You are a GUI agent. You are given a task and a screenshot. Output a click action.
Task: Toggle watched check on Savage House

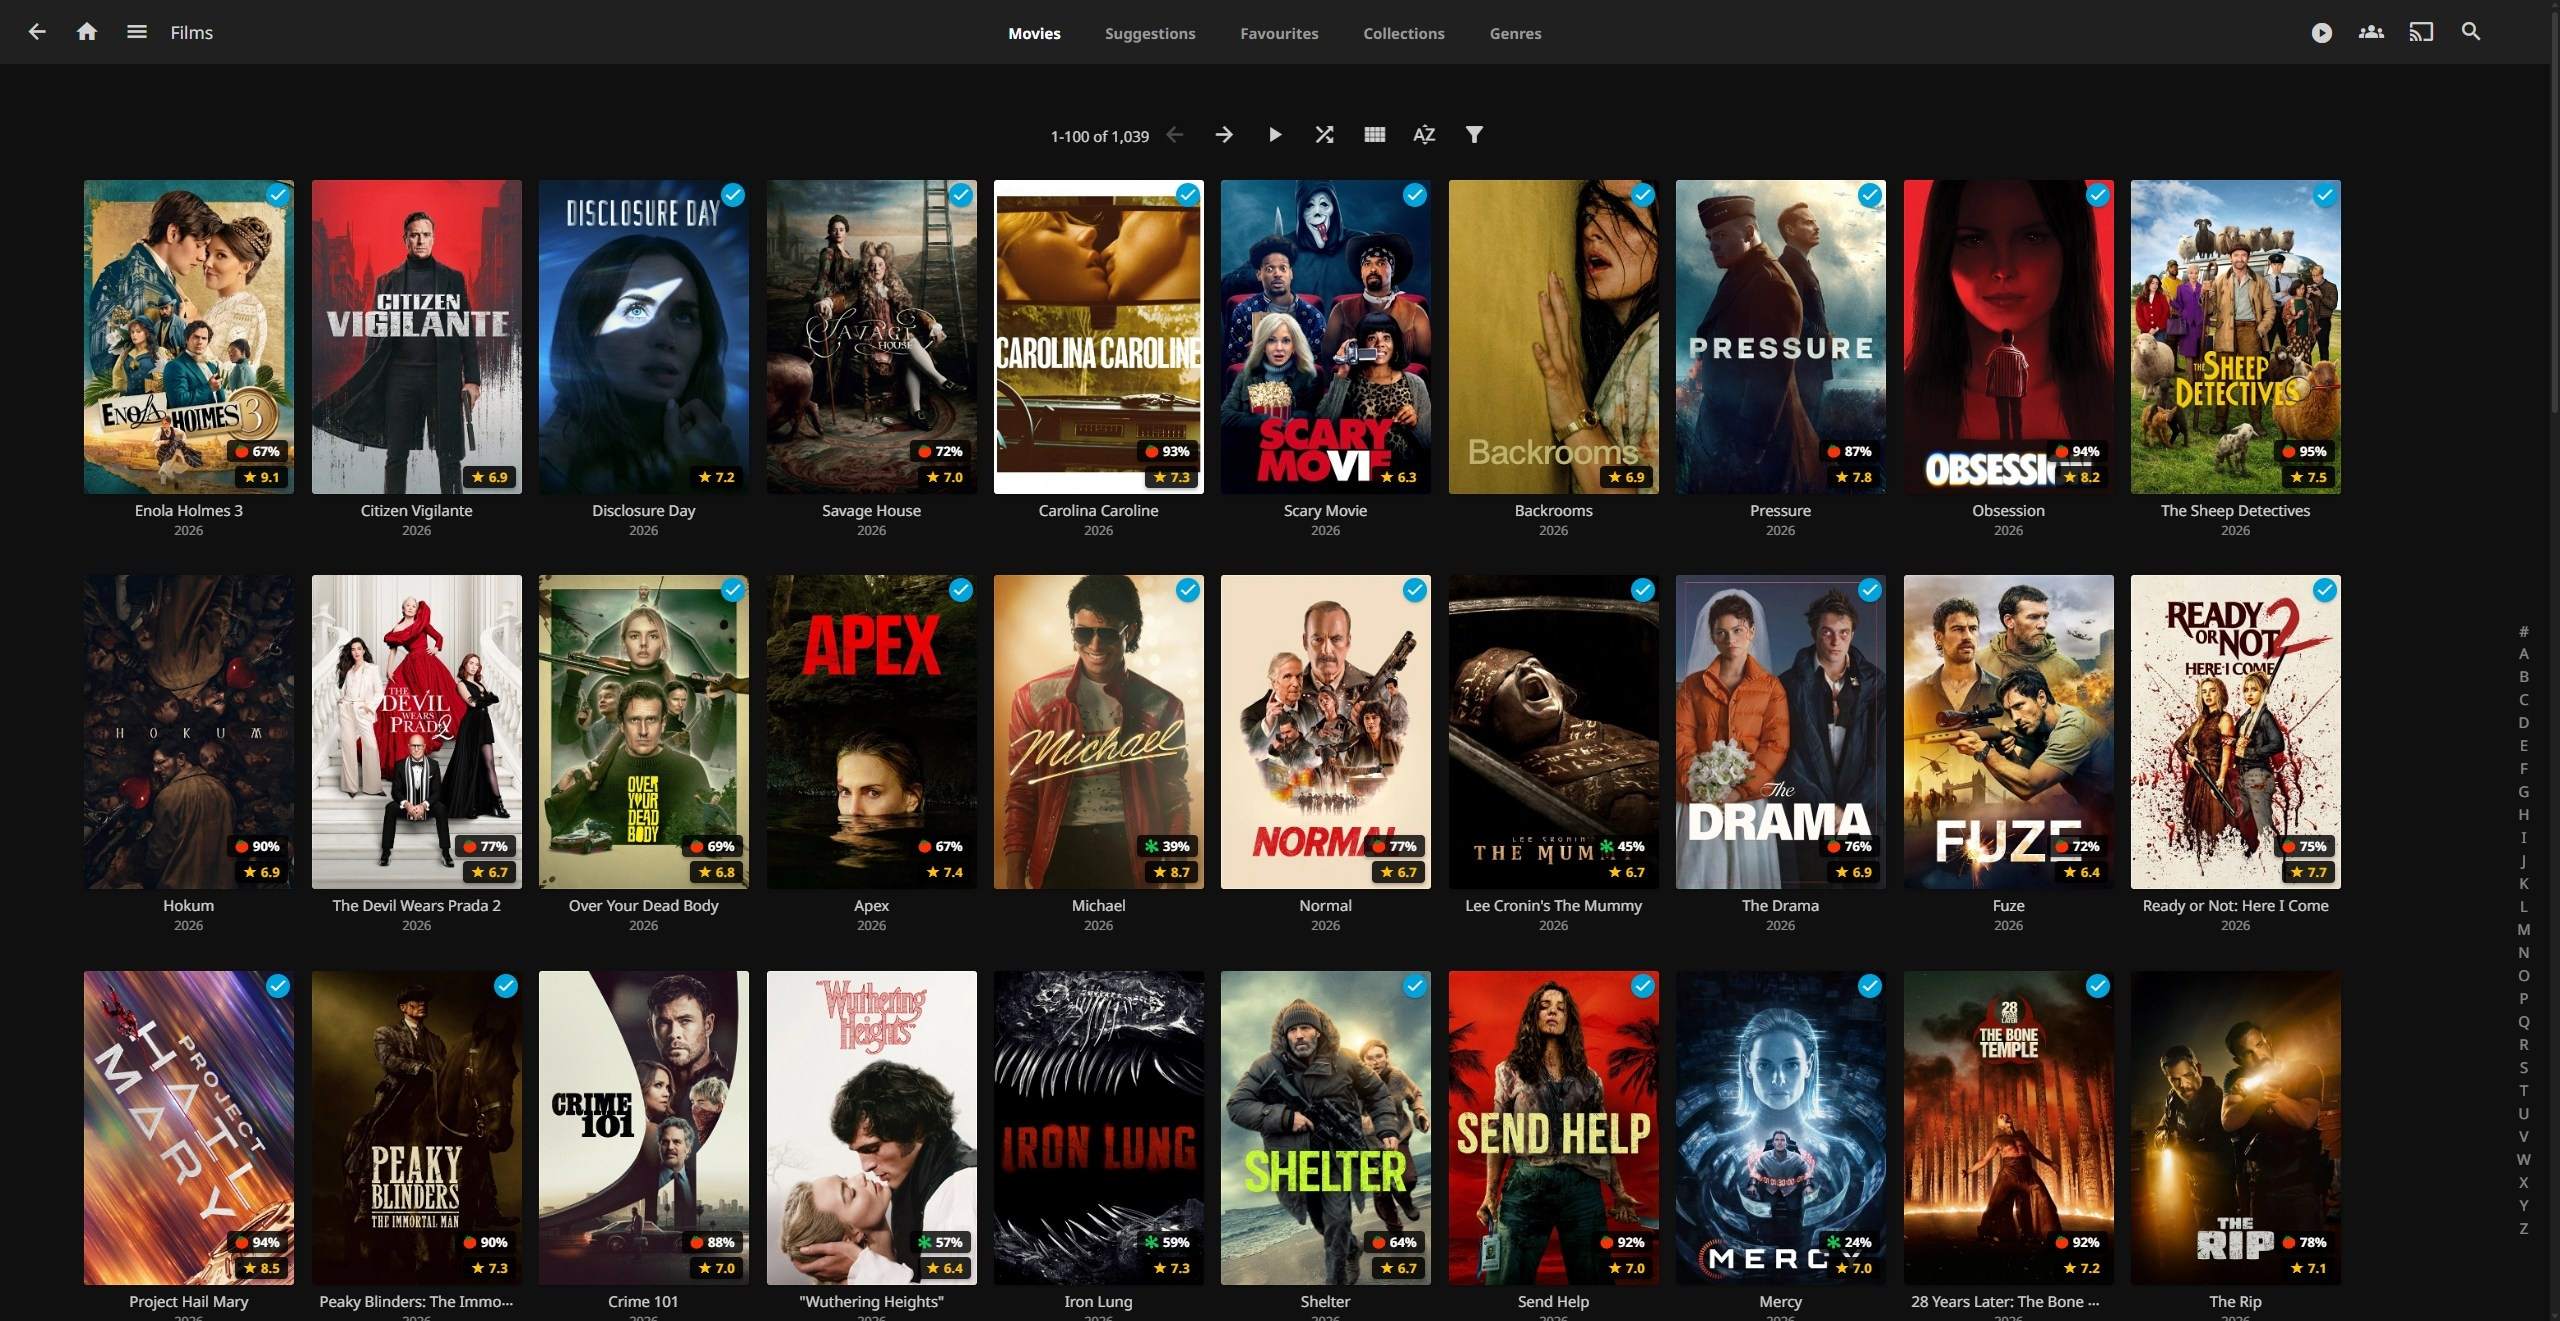961,196
